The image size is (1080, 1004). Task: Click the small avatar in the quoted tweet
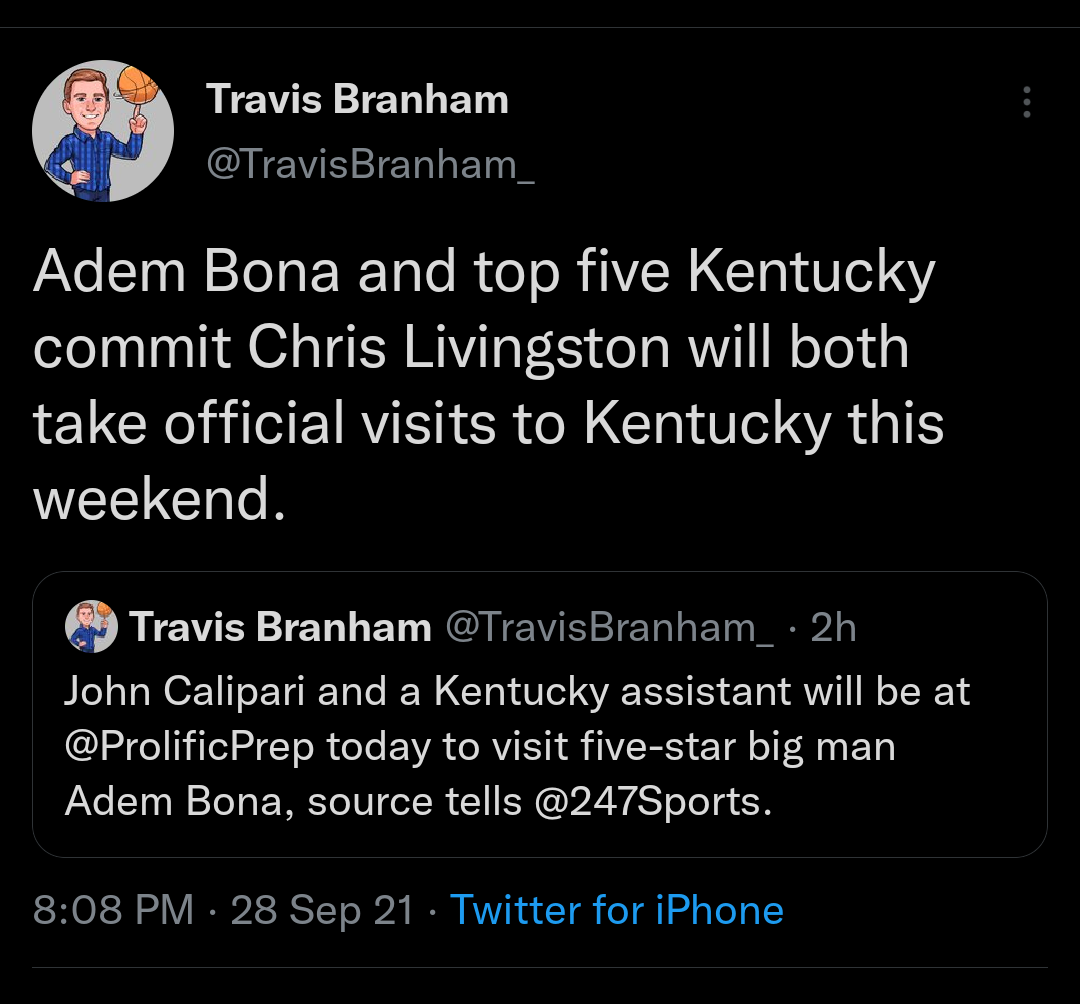(x=91, y=627)
